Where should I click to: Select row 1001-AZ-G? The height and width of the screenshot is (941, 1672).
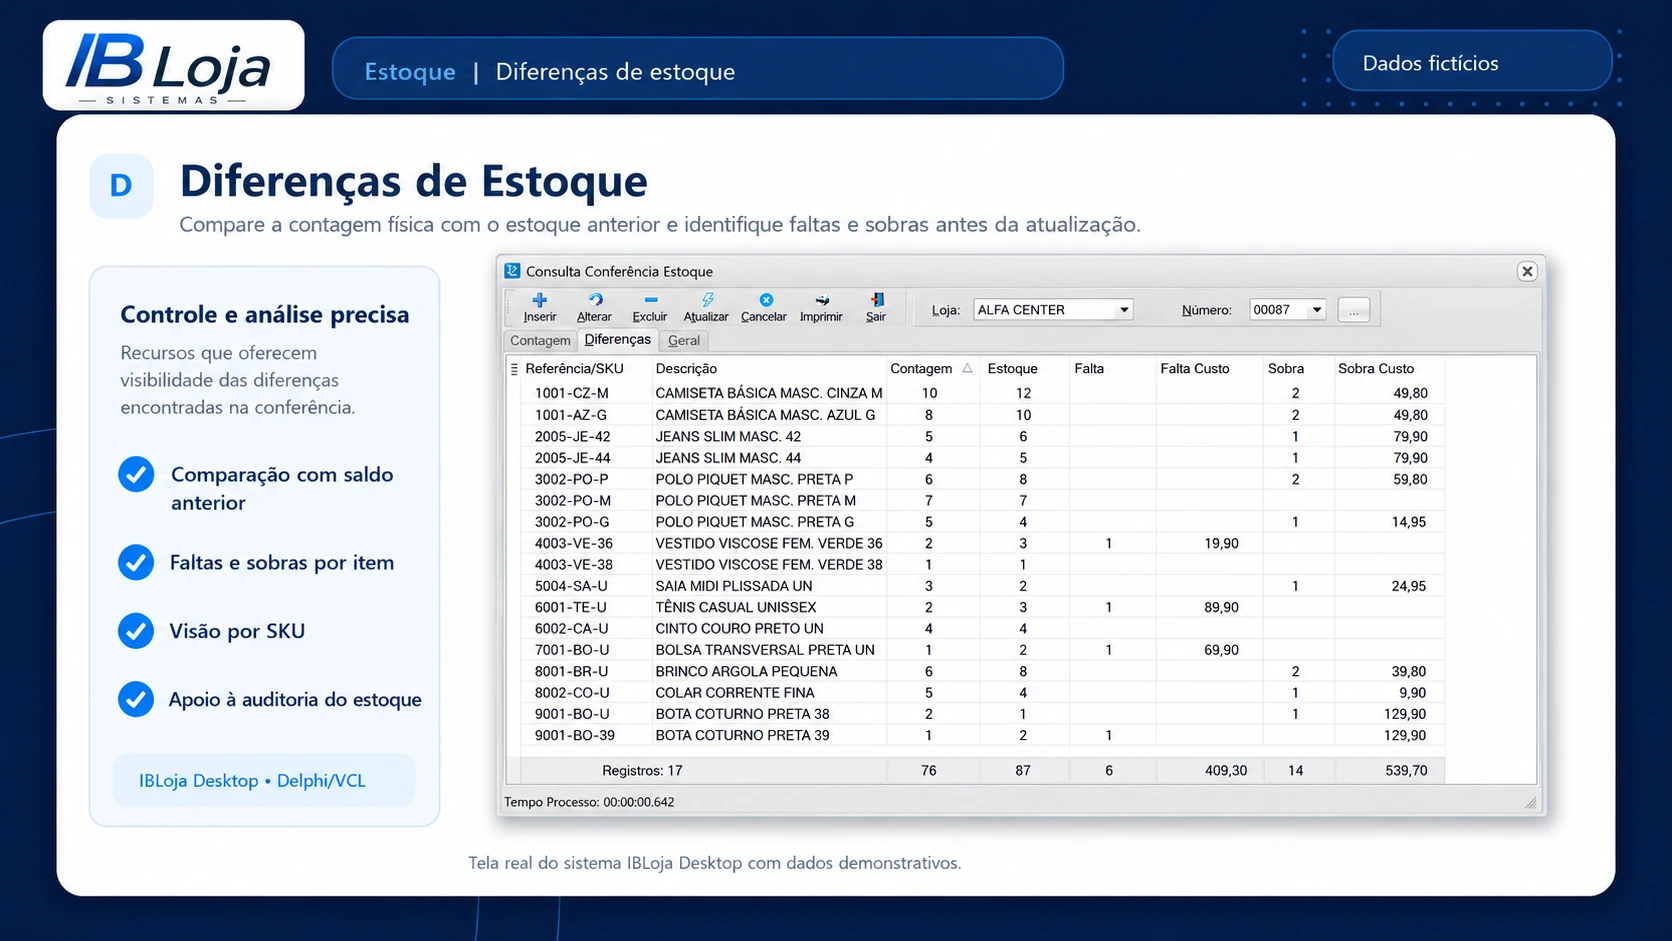click(x=981, y=415)
